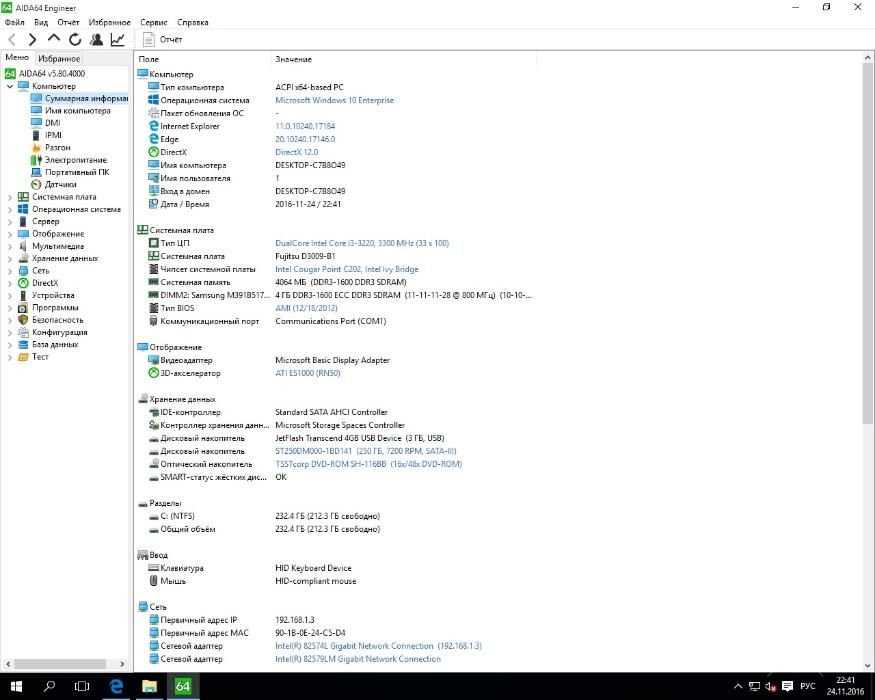The height and width of the screenshot is (700, 875).
Task: Select Суммарная информация in the tree
Action: [80, 98]
